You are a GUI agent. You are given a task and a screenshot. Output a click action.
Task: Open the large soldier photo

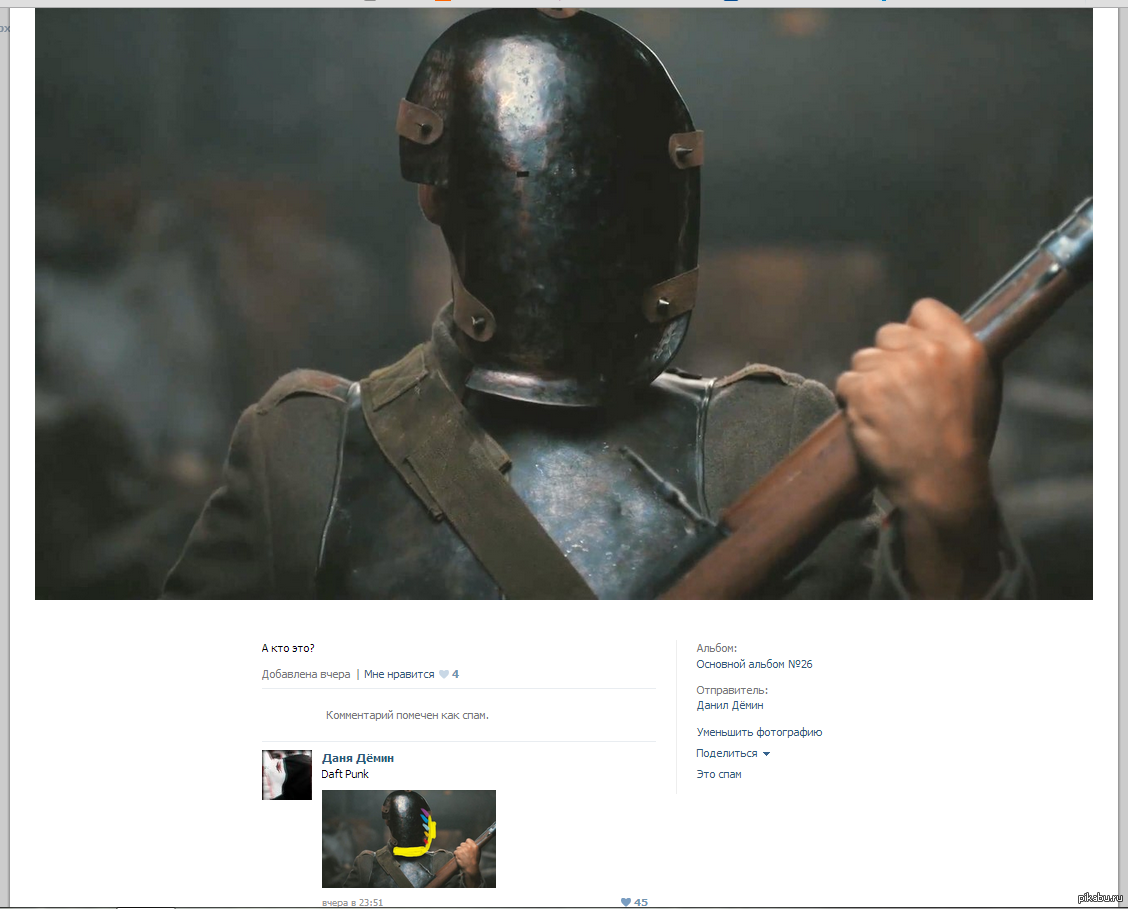(563, 303)
